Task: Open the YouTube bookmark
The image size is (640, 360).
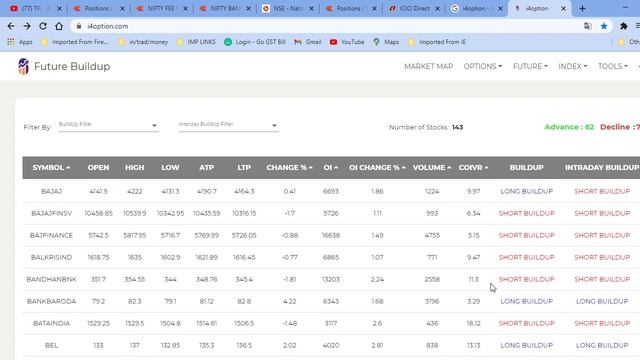Action: pos(347,42)
